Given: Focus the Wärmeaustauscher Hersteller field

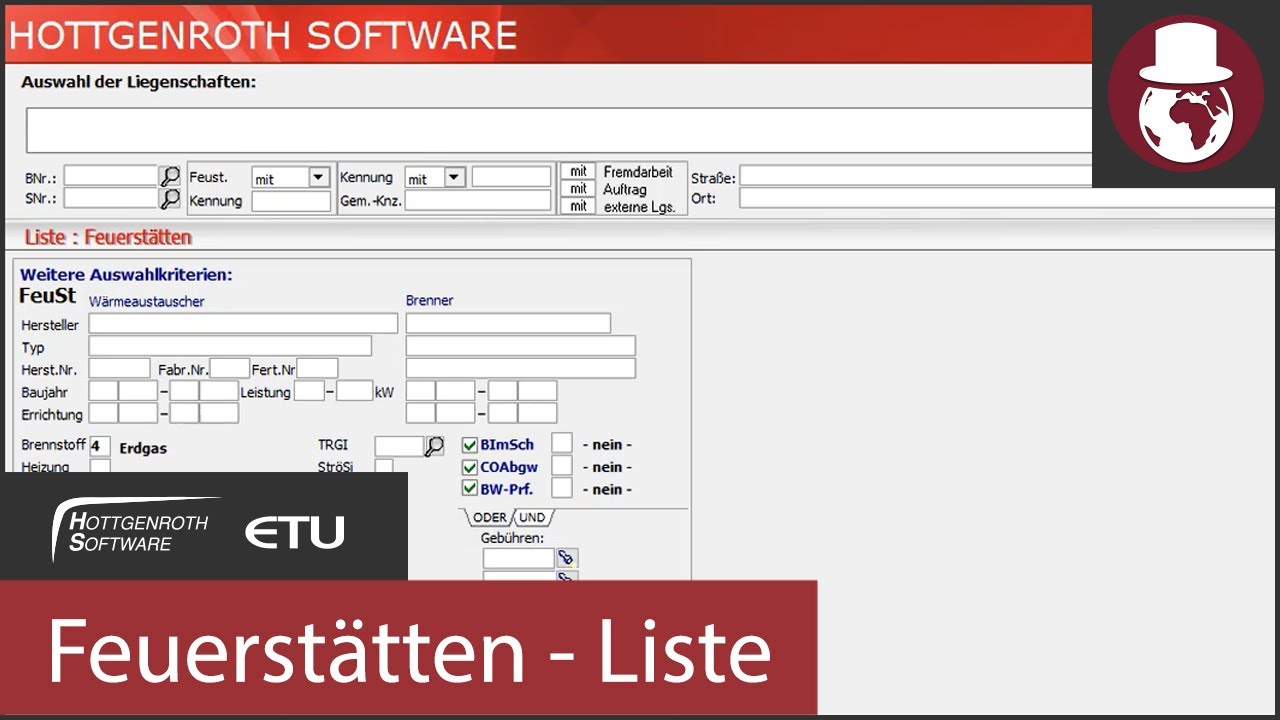Looking at the screenshot, I should tap(243, 324).
